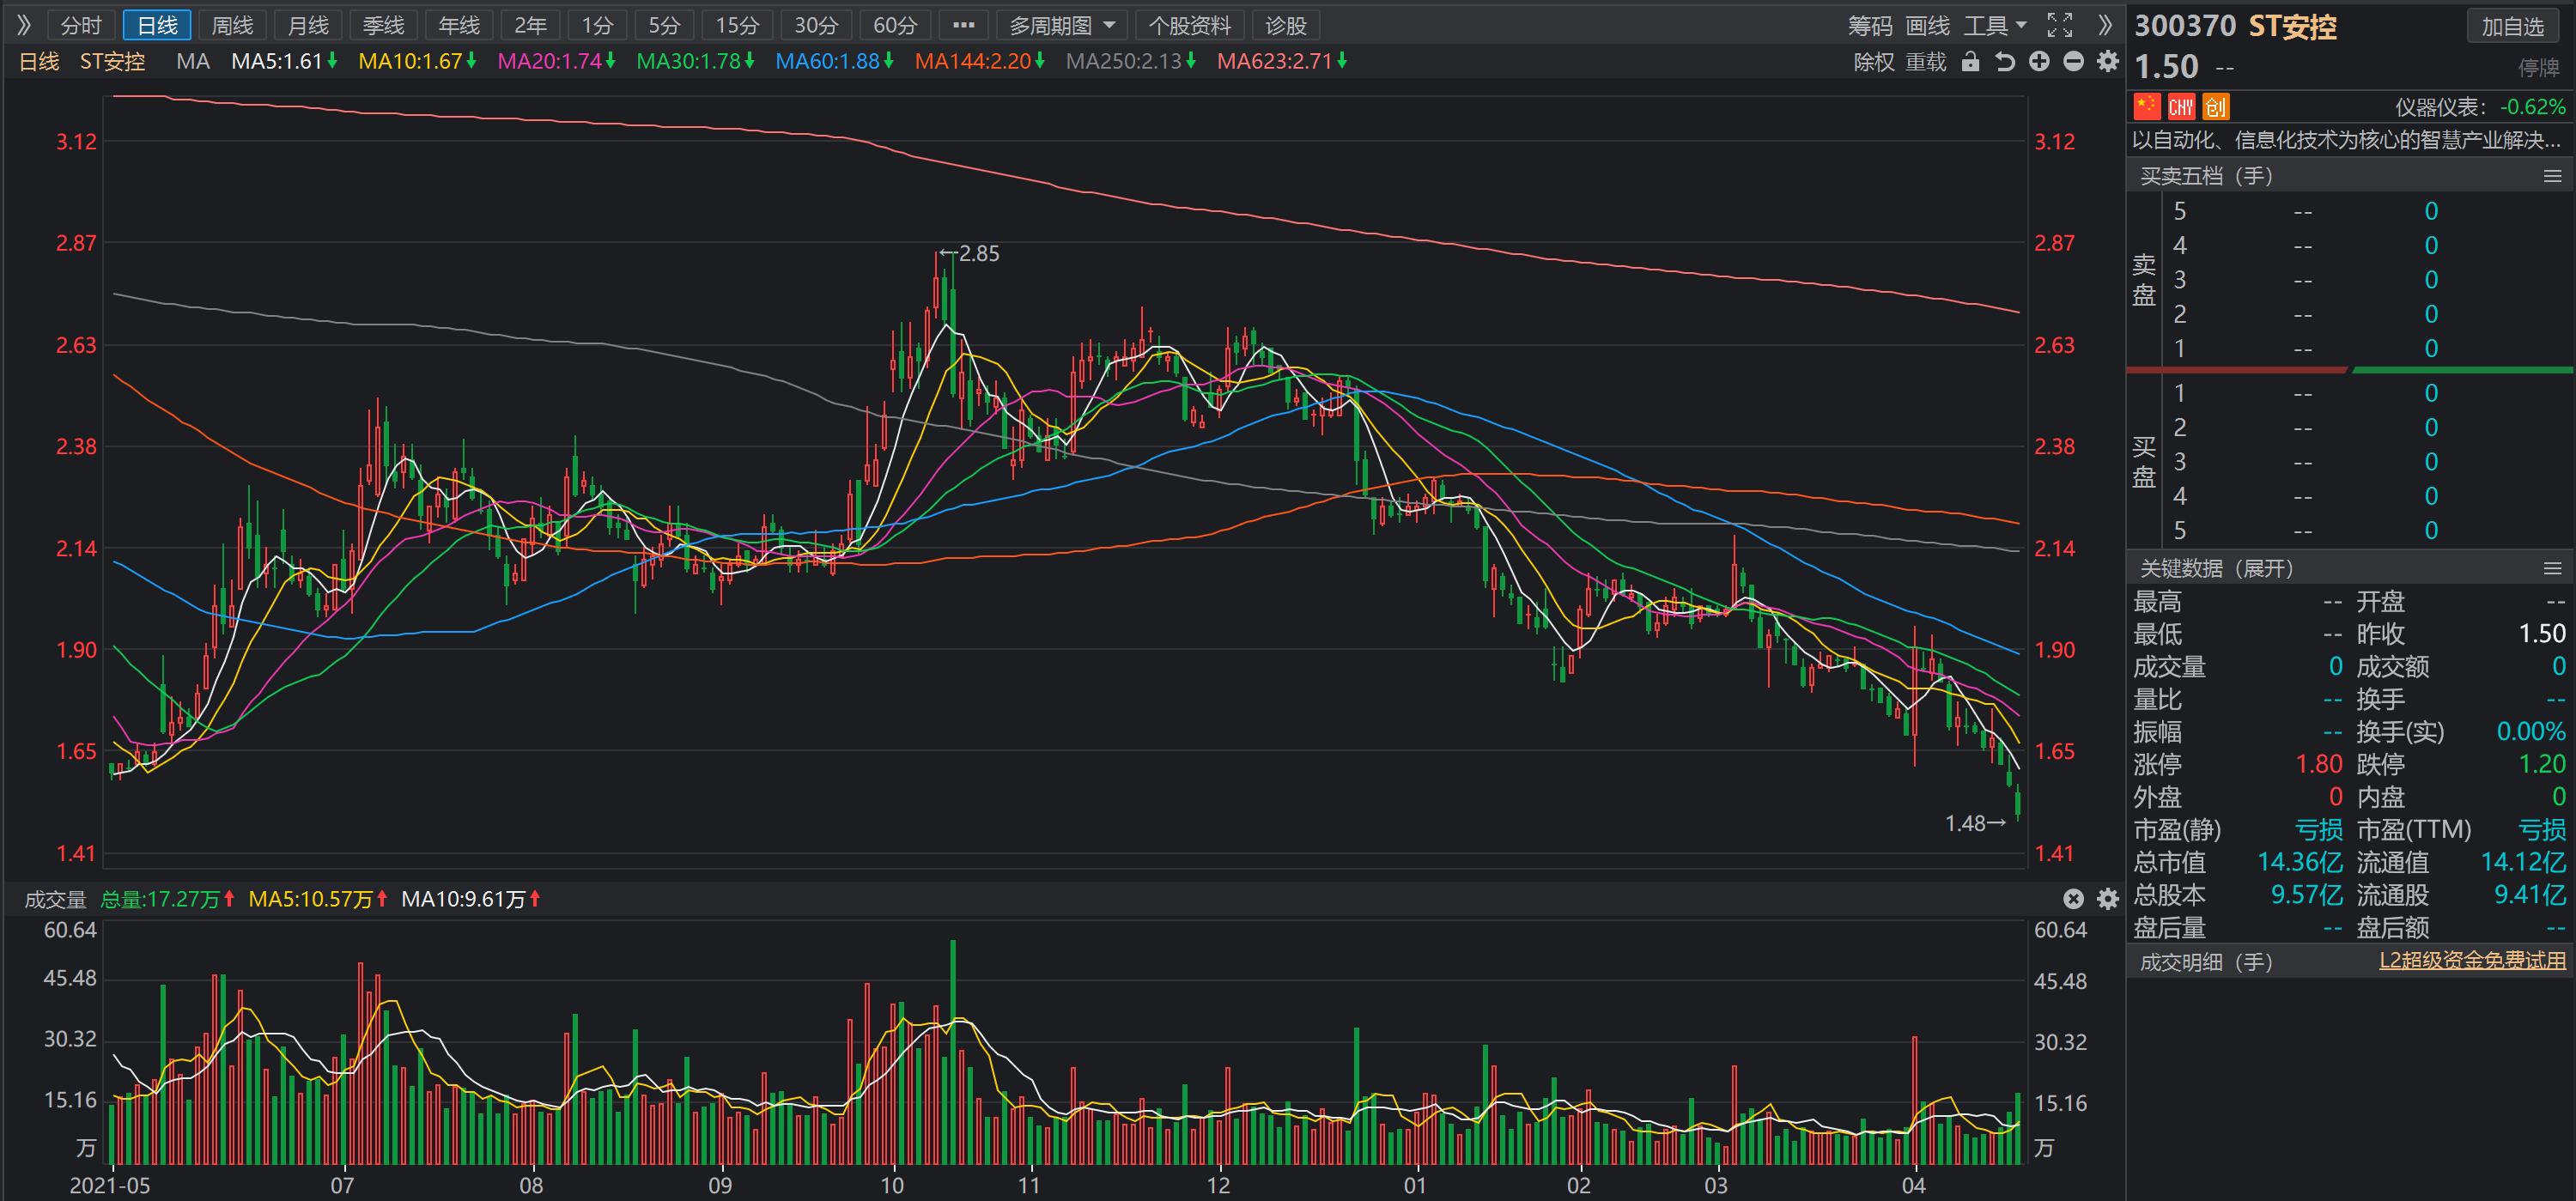Image resolution: width=2576 pixels, height=1201 pixels.
Task: Toggle the chart lock icon
Action: tap(1970, 62)
